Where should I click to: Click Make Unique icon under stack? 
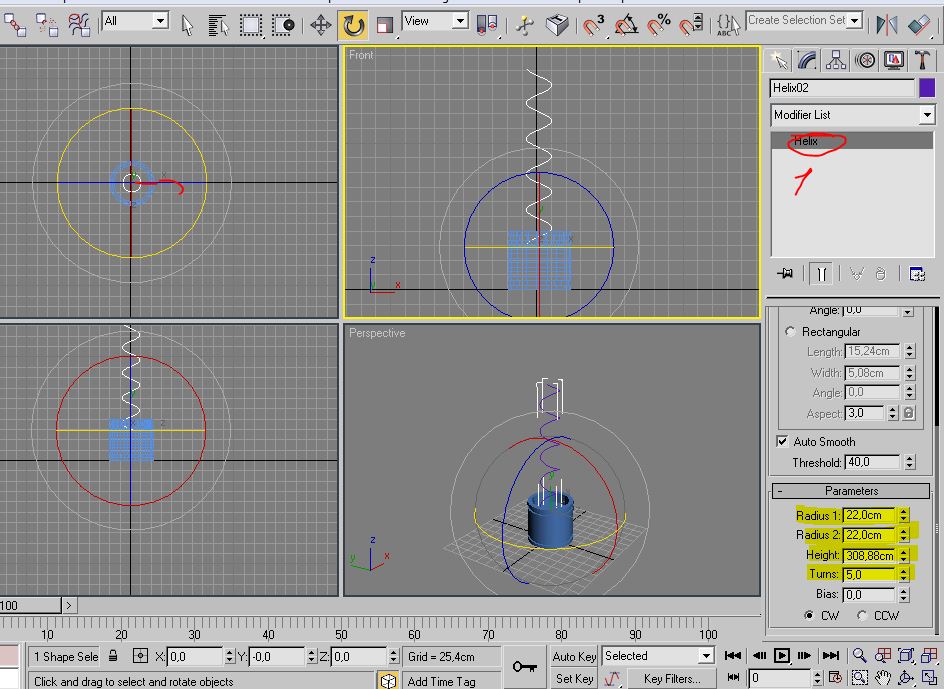tap(856, 274)
